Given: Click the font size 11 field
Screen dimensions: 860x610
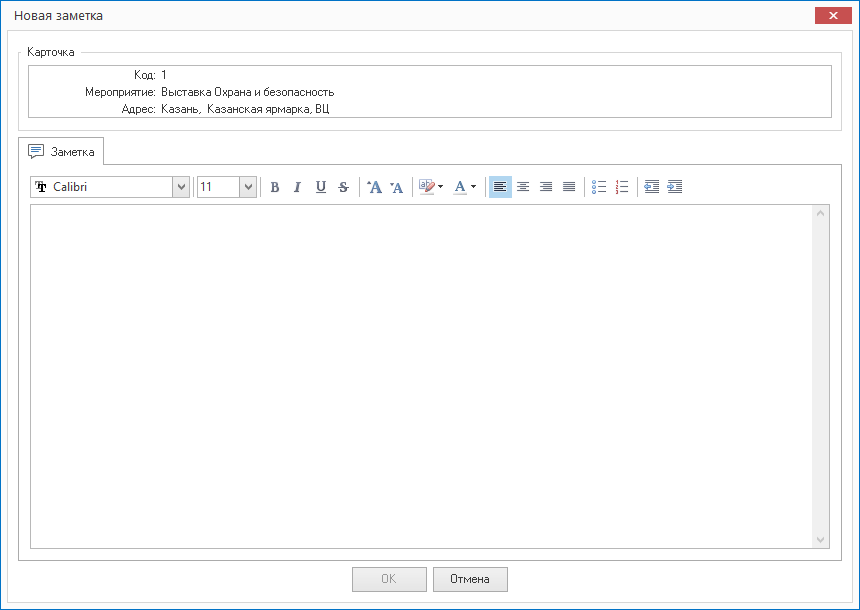Looking at the screenshot, I should 218,187.
